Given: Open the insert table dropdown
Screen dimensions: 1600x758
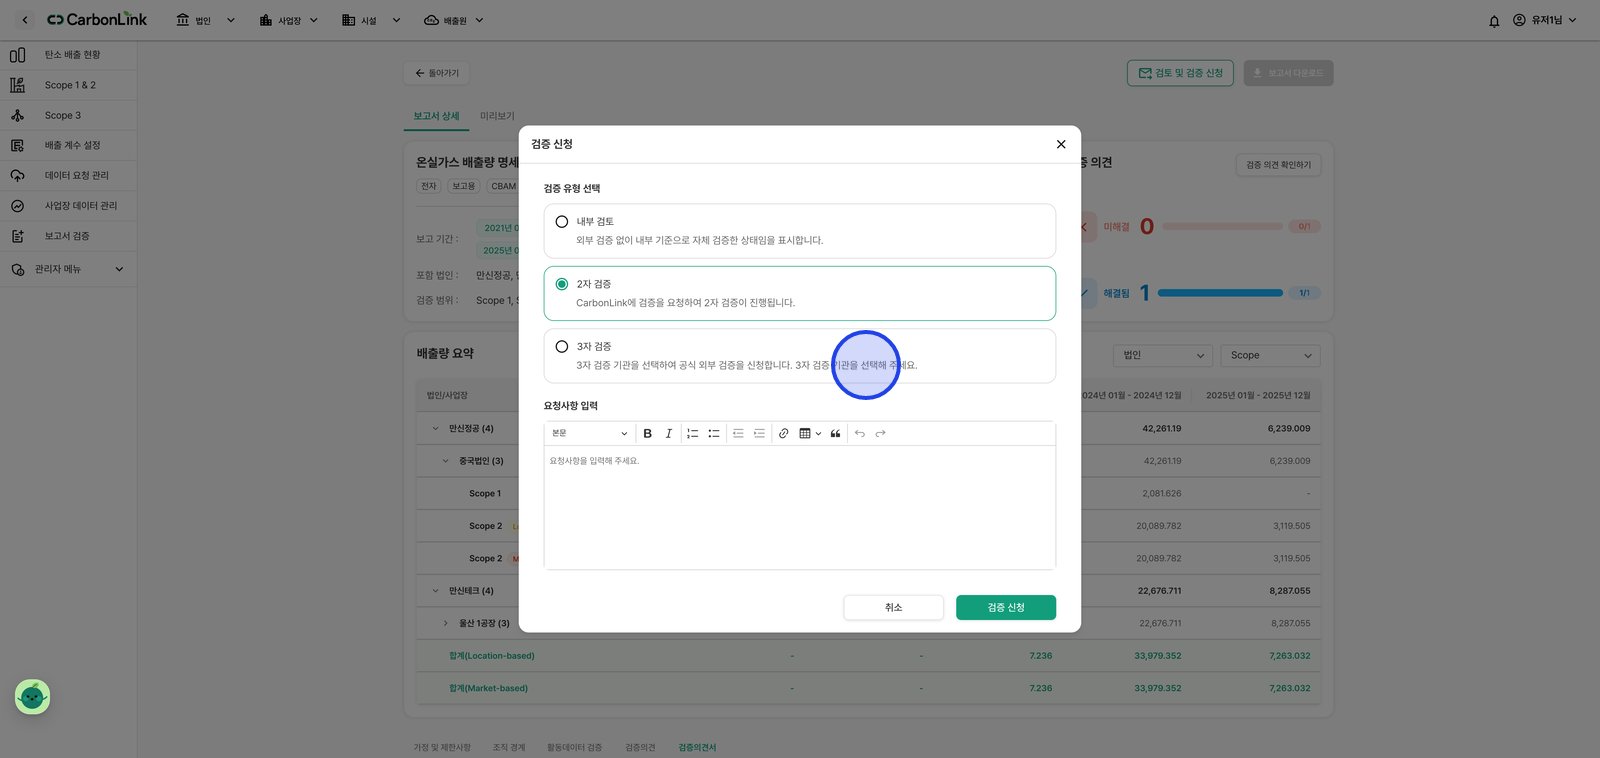Looking at the screenshot, I should (810, 434).
